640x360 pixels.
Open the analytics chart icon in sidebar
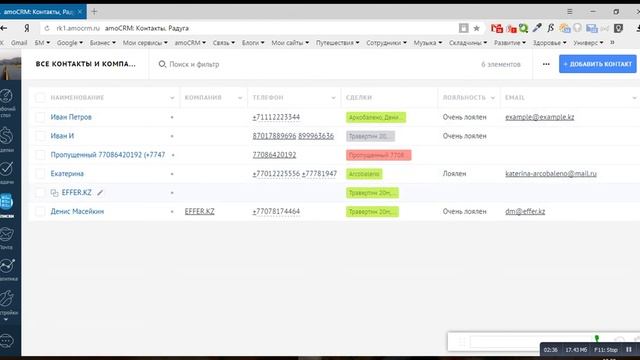point(7,266)
